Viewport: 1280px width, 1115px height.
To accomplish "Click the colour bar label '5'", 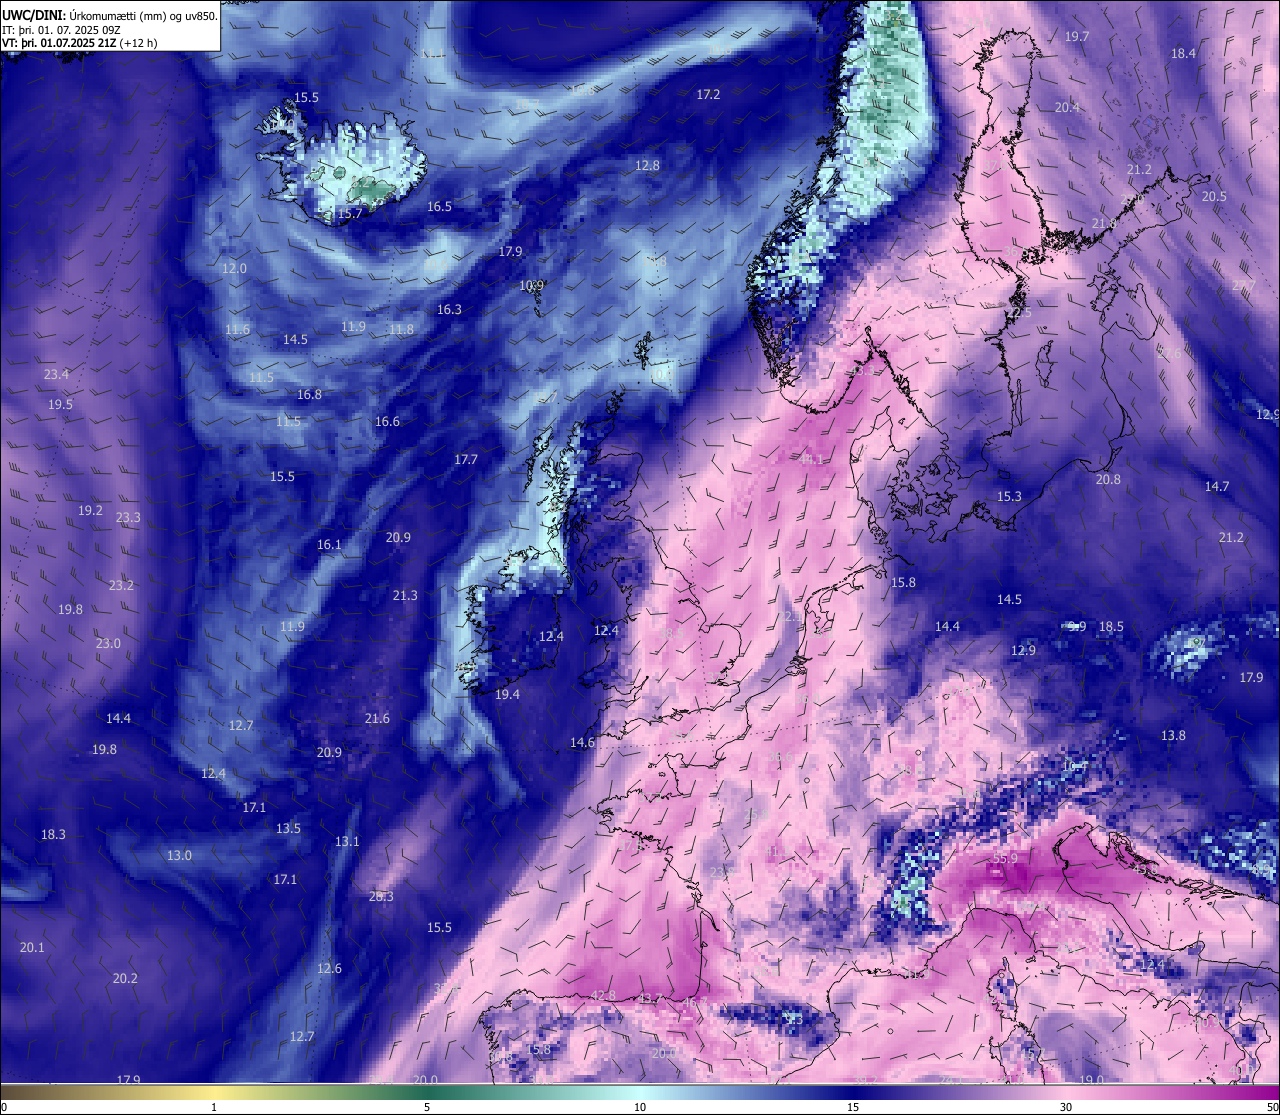I will (427, 1107).
